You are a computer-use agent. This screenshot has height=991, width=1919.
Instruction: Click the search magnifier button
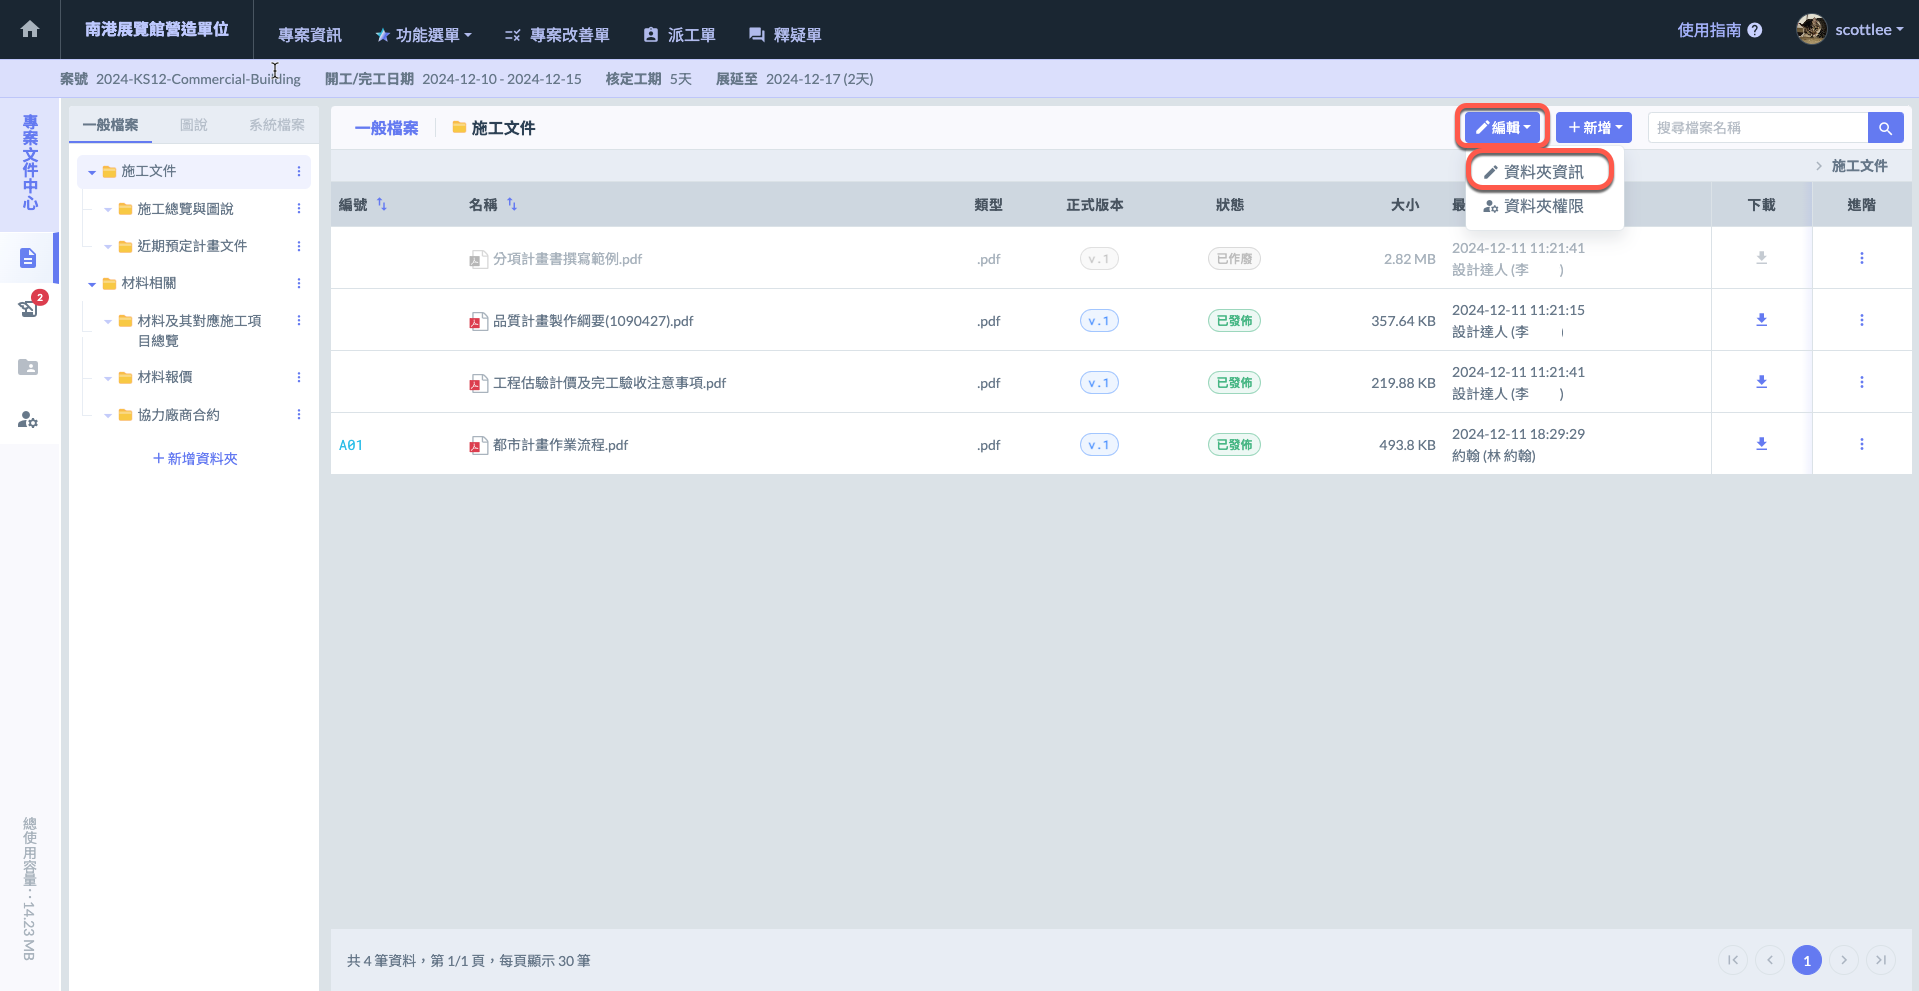[1885, 128]
